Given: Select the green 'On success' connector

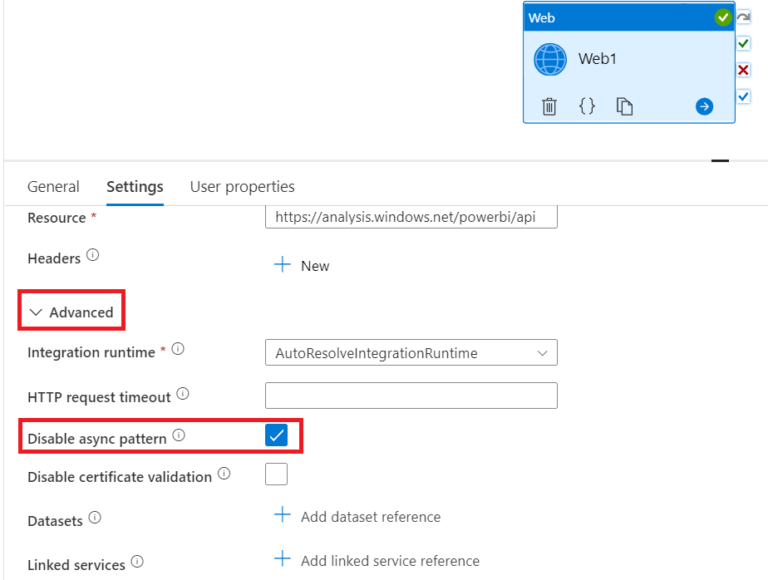Looking at the screenshot, I should [x=743, y=44].
